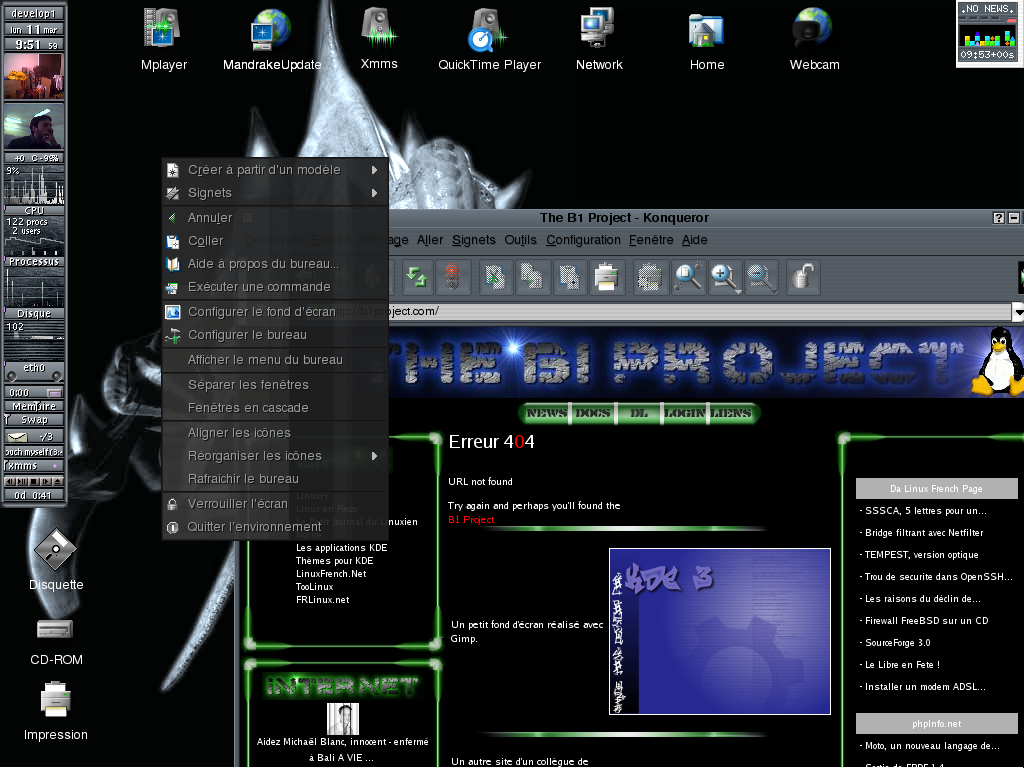Open Konqueror's Aller menu
This screenshot has height=768, width=1024.
tap(430, 240)
